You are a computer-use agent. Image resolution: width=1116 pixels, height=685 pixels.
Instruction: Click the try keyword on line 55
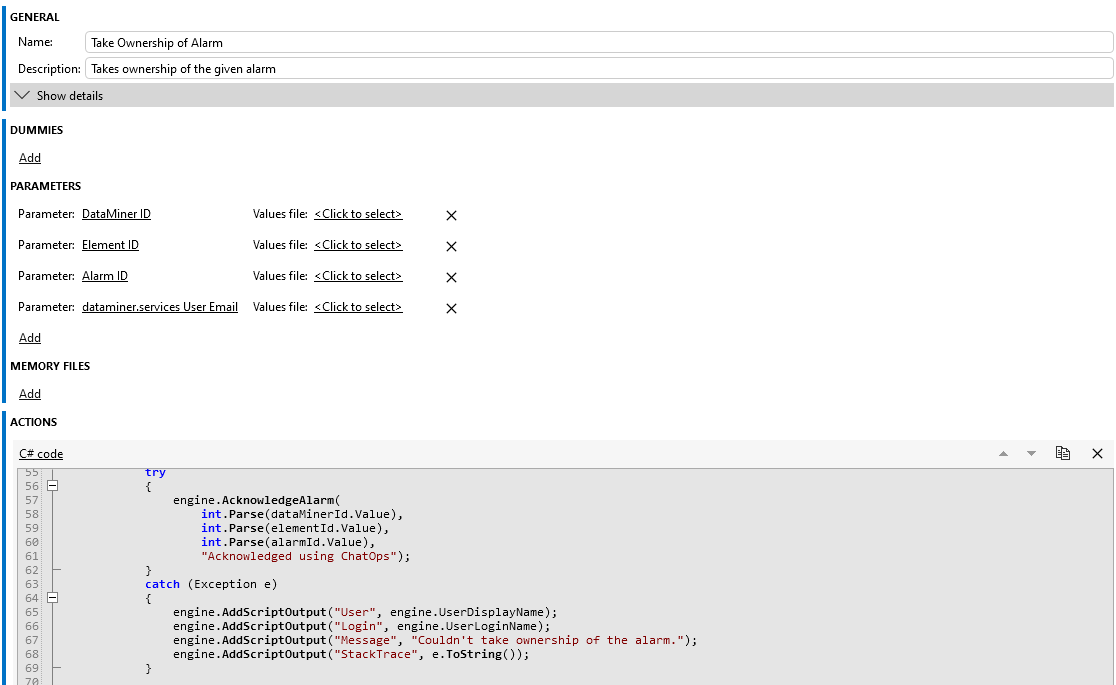point(155,472)
